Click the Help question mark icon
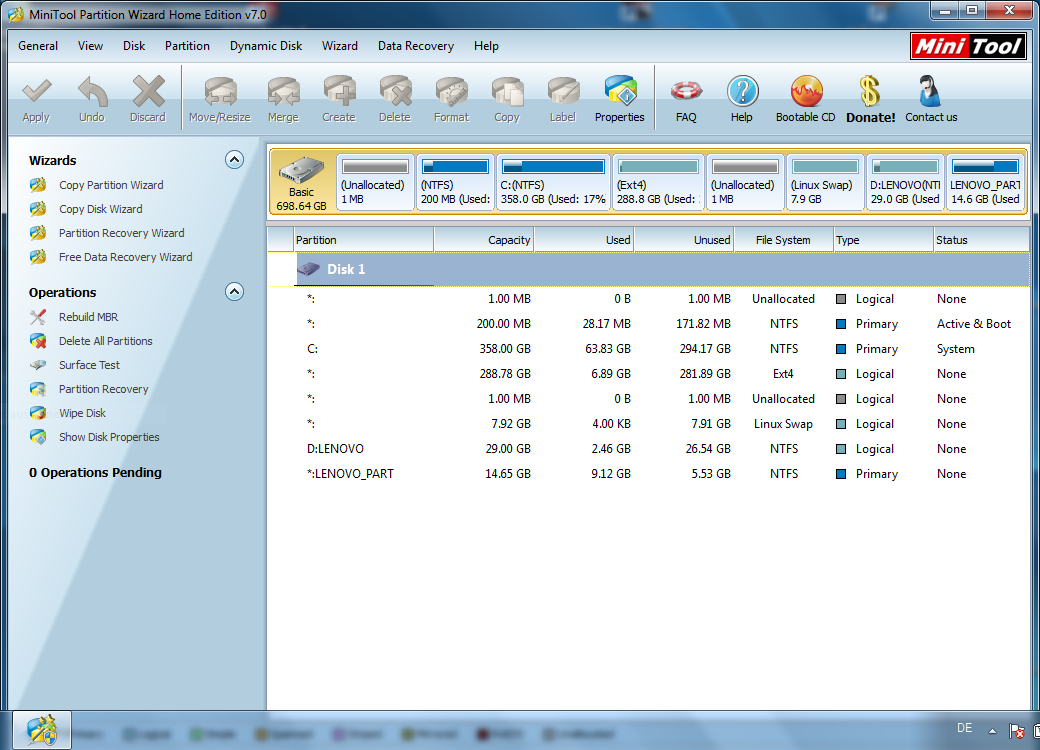The width and height of the screenshot is (1040, 750). point(742,92)
